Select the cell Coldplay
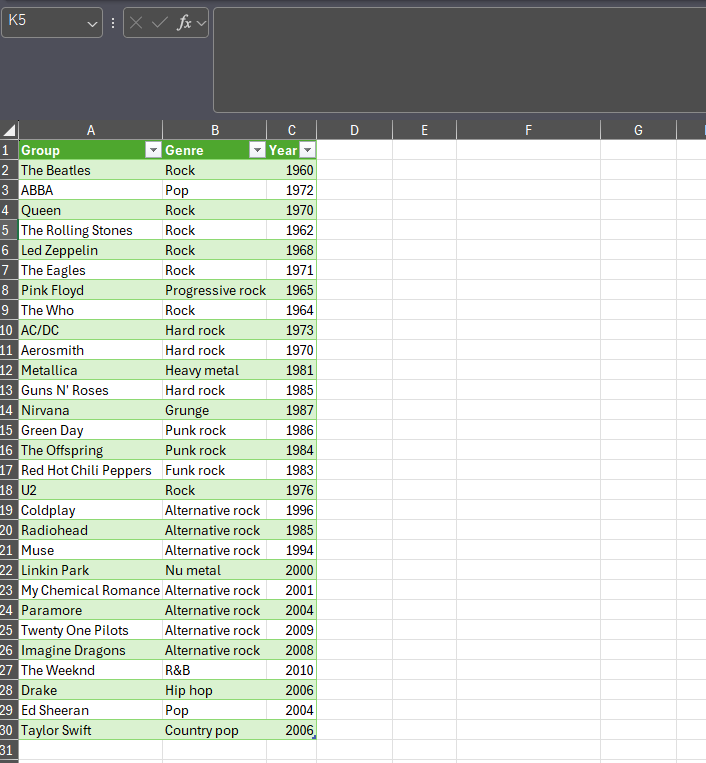706x763 pixels. coord(91,510)
